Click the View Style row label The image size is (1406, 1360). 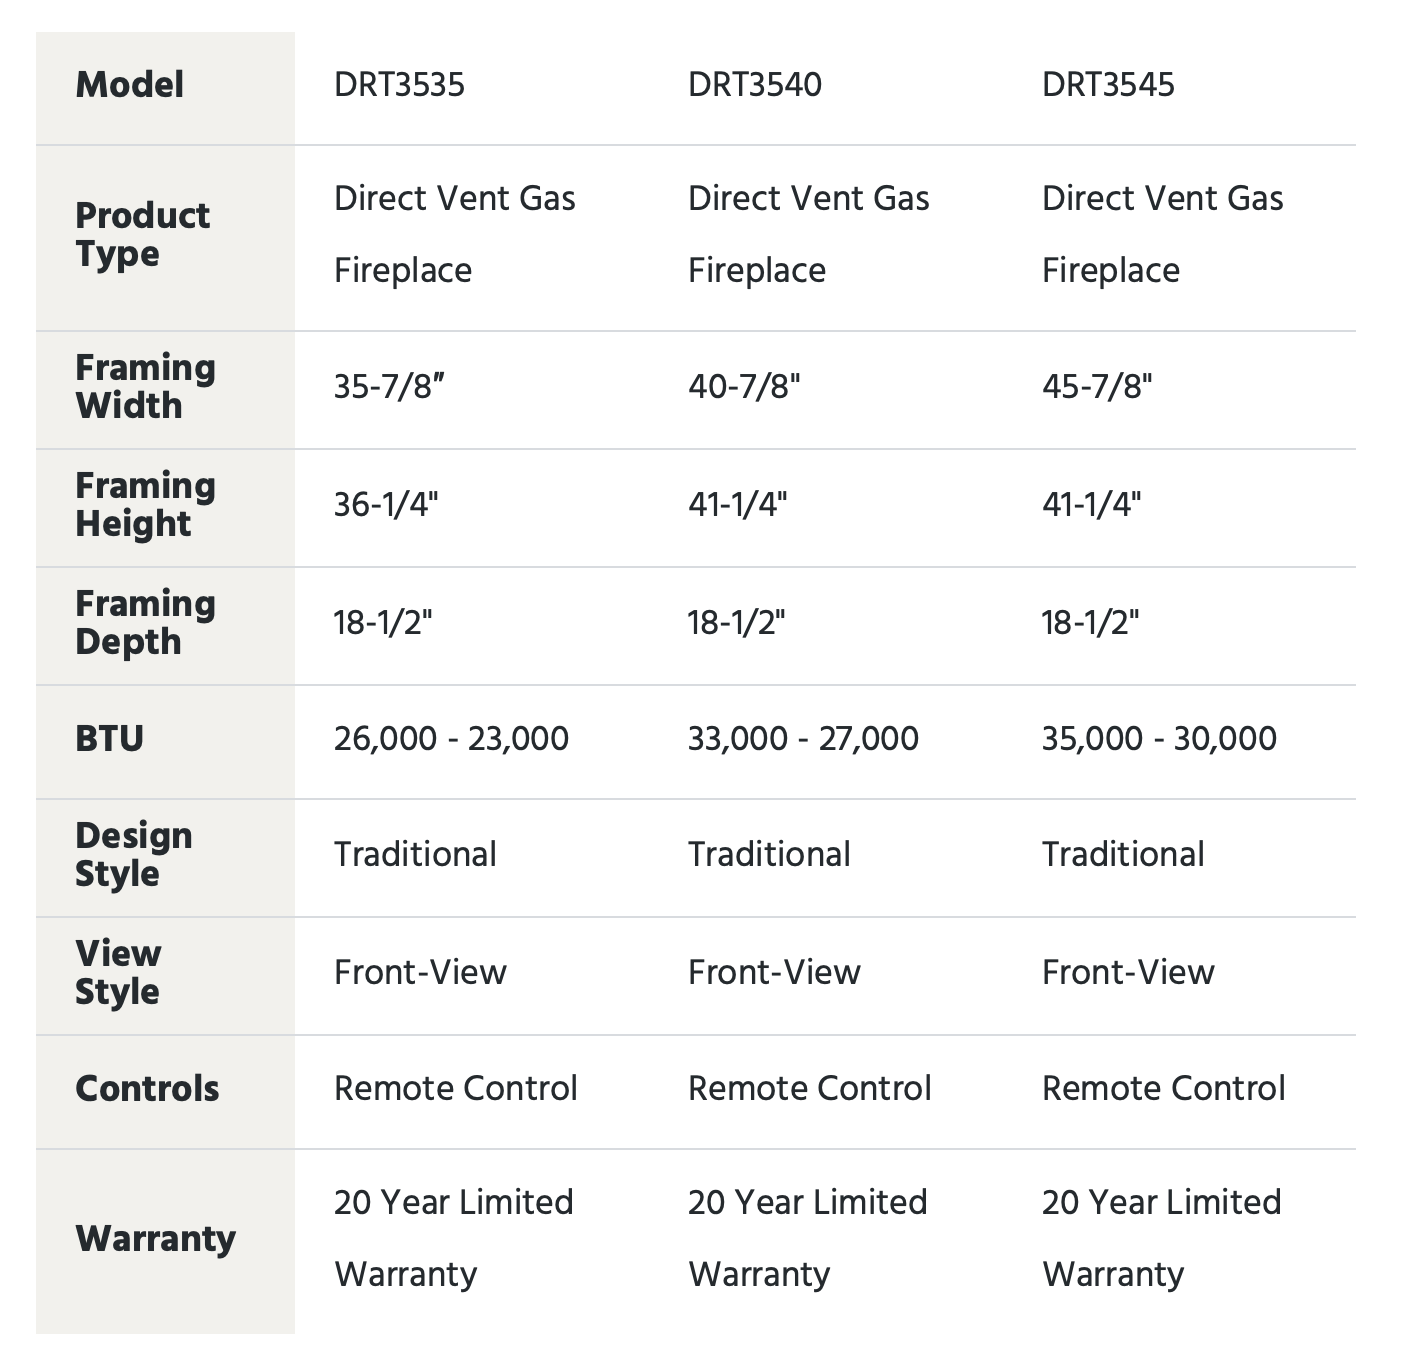coord(117,973)
